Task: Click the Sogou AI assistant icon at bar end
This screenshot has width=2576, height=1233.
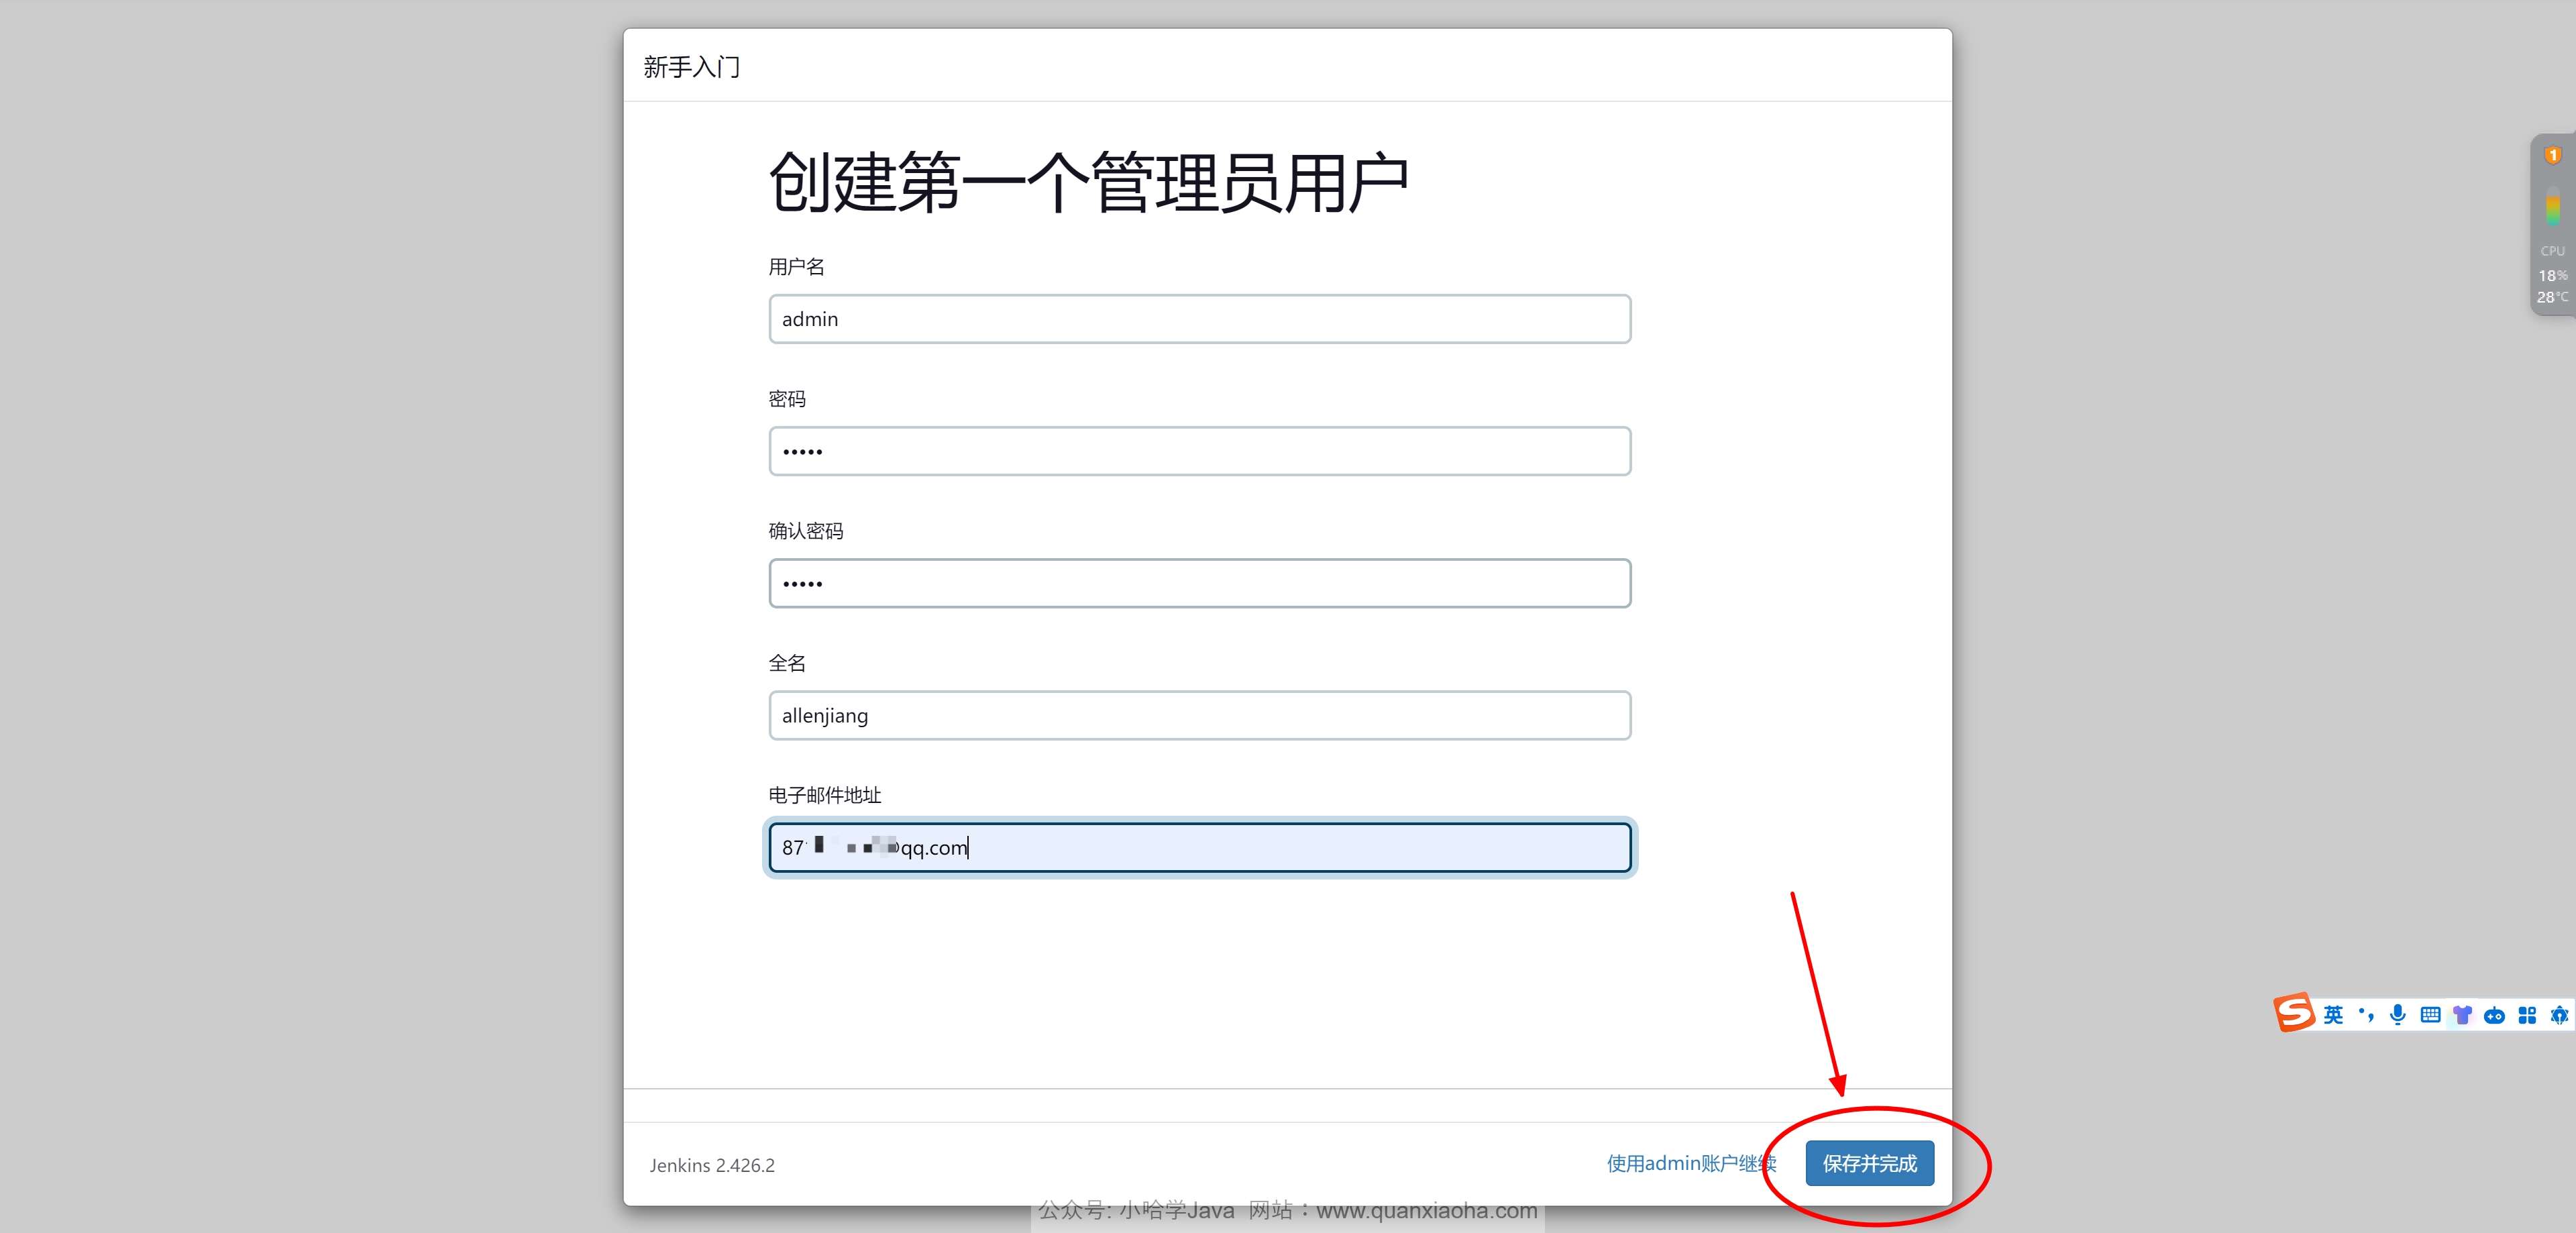Action: tap(2559, 1015)
